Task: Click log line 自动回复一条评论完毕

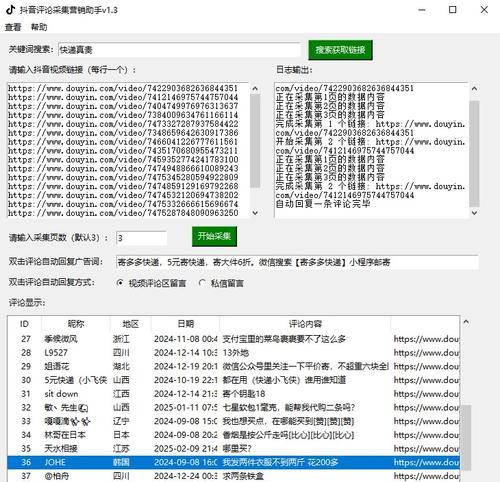Action: coord(323,204)
